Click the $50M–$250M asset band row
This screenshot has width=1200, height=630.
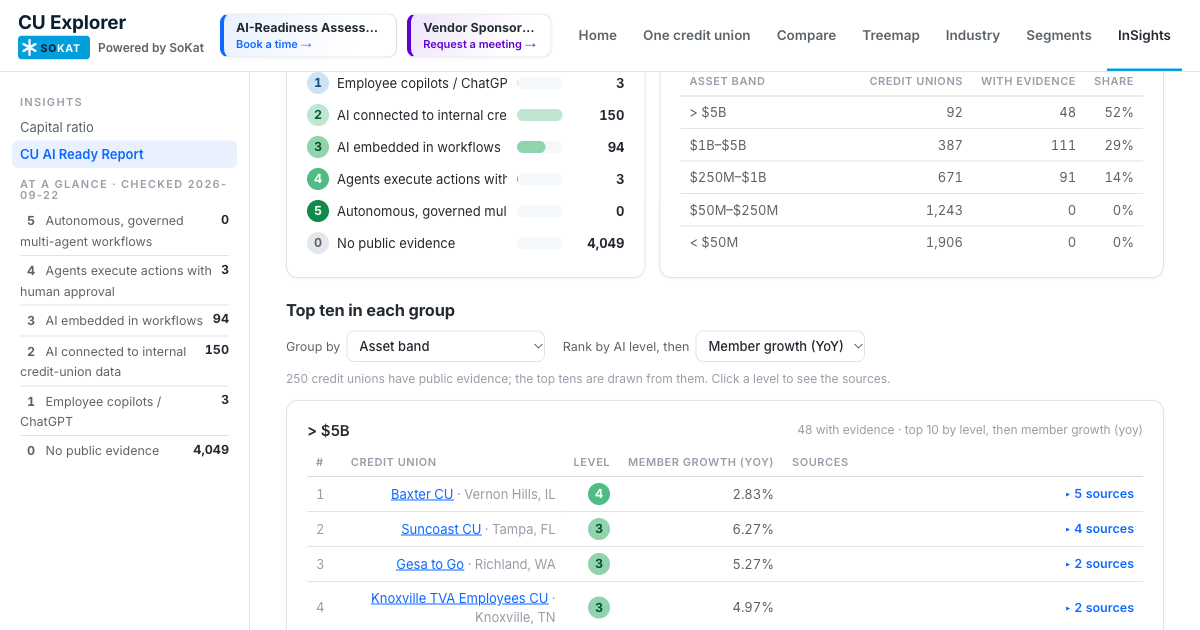coord(912,210)
